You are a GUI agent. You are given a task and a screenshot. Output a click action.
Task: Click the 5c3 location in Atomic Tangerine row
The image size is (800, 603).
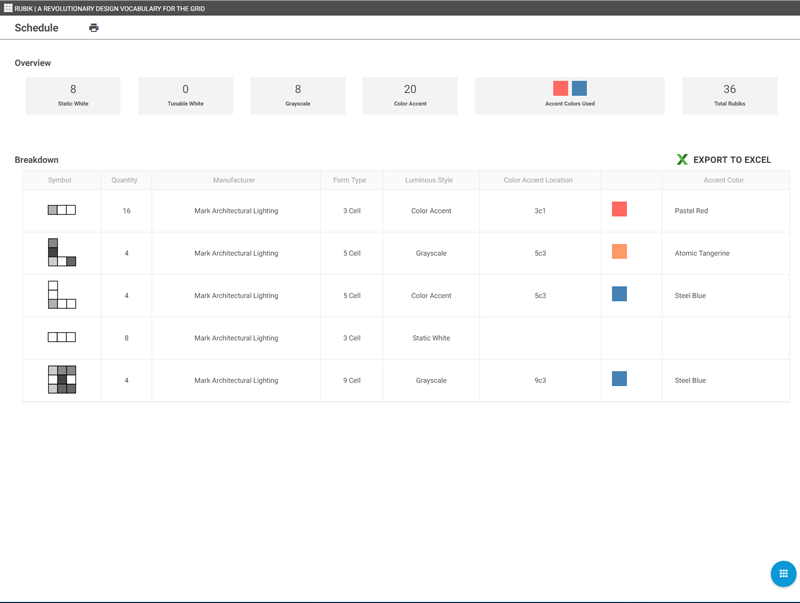coord(540,253)
